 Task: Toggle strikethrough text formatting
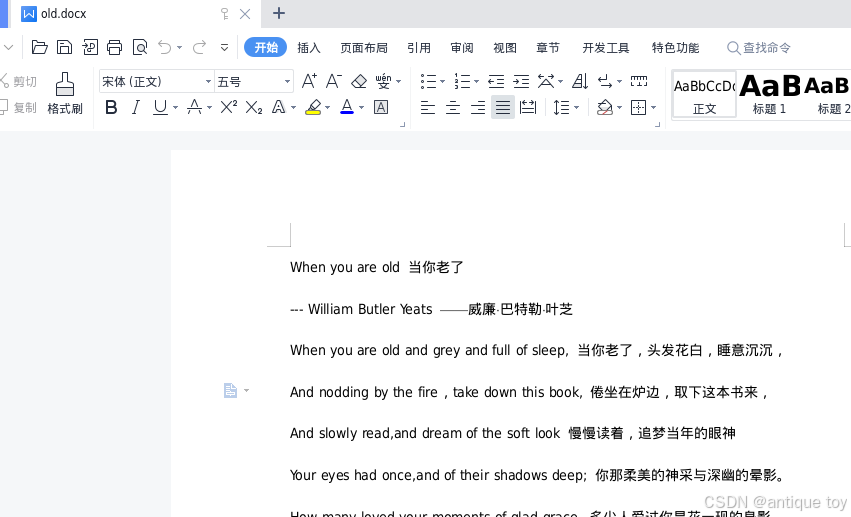(x=194, y=107)
